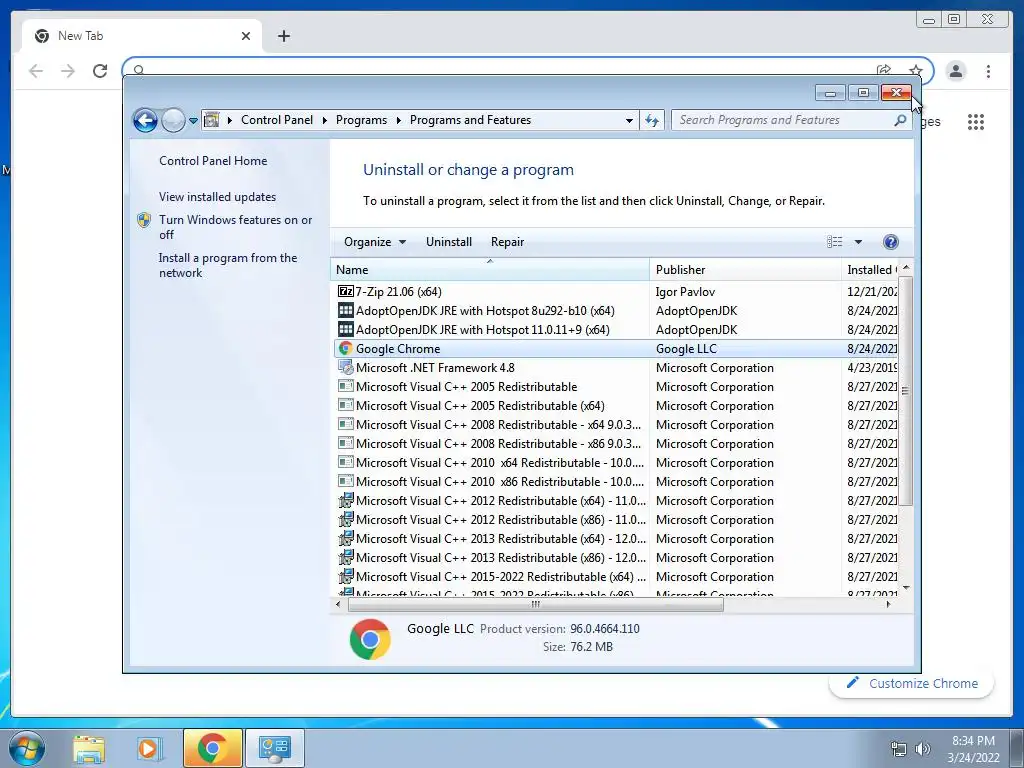
Task: Select Programs in breadcrumb path
Action: click(361, 120)
